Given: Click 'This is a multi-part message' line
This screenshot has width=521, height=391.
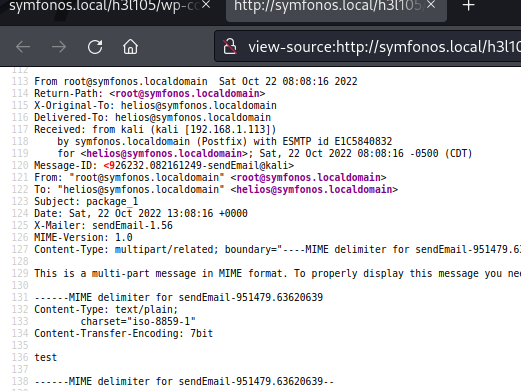Looking at the screenshot, I should point(277,273).
